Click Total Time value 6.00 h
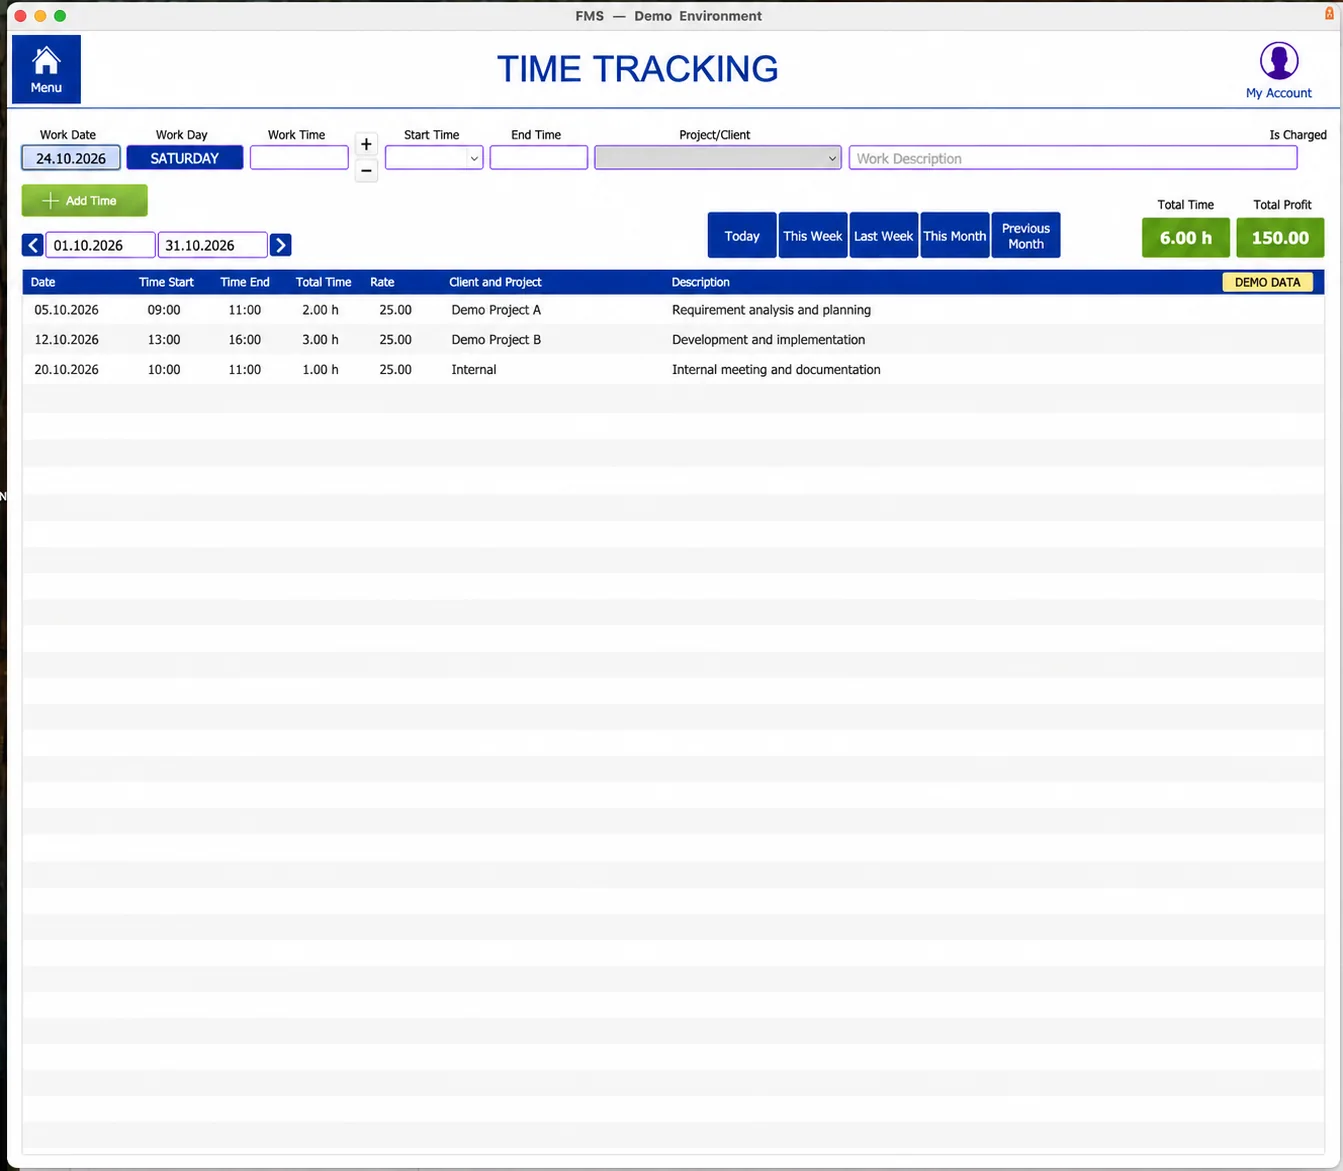The width and height of the screenshot is (1343, 1171). tap(1186, 238)
